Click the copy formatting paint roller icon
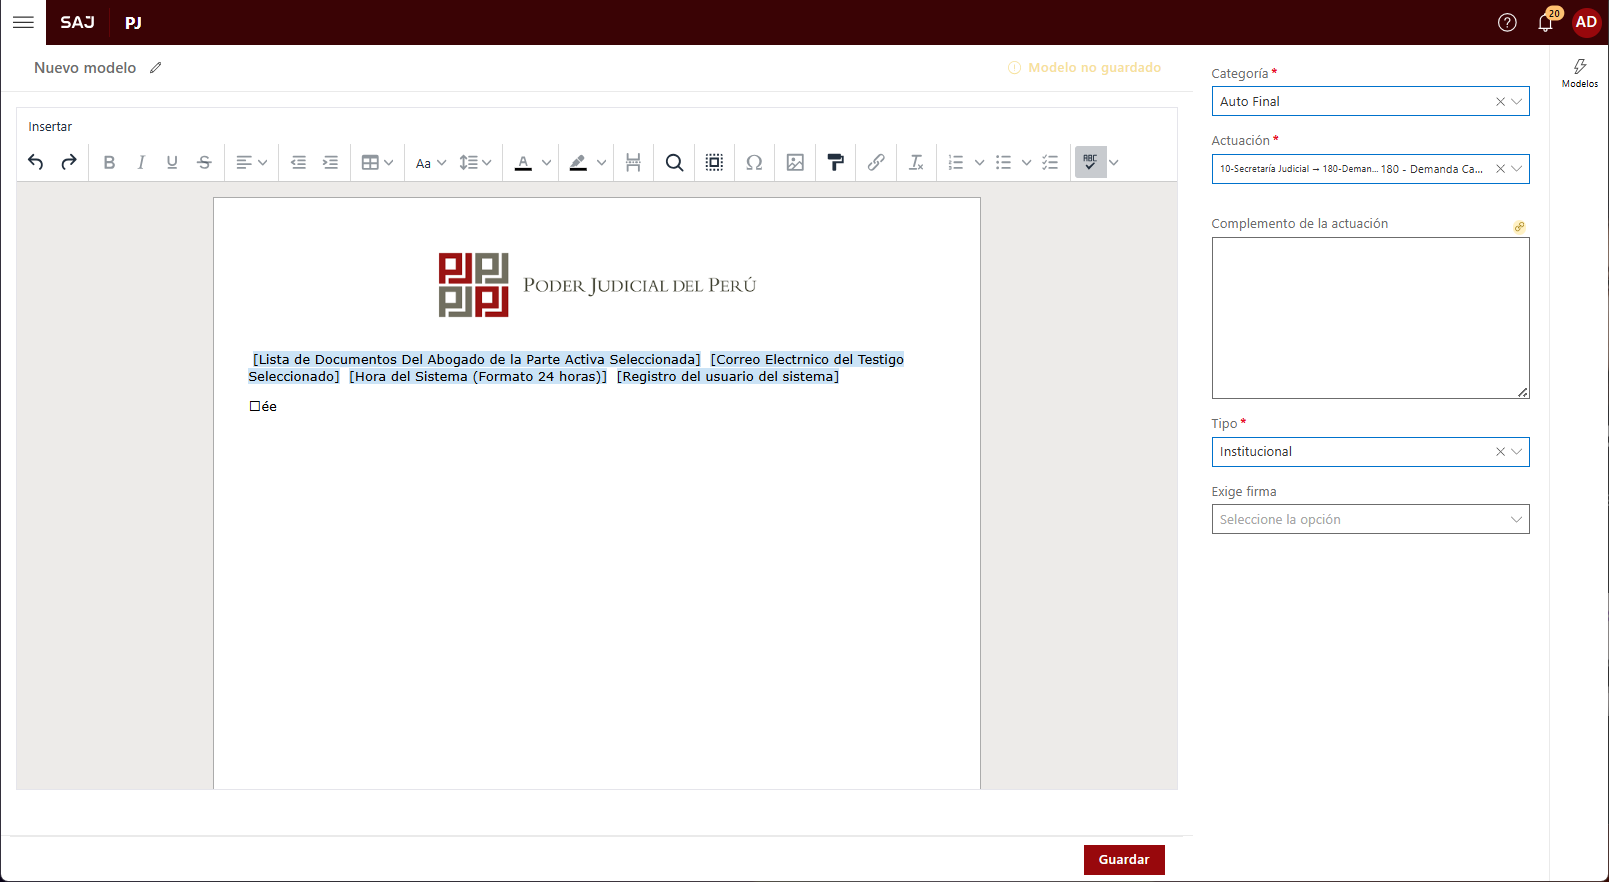 tap(836, 162)
